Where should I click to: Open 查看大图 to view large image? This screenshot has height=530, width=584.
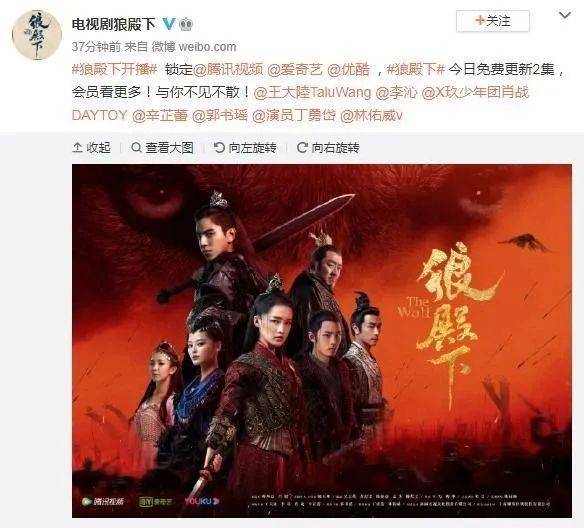pyautogui.click(x=162, y=148)
